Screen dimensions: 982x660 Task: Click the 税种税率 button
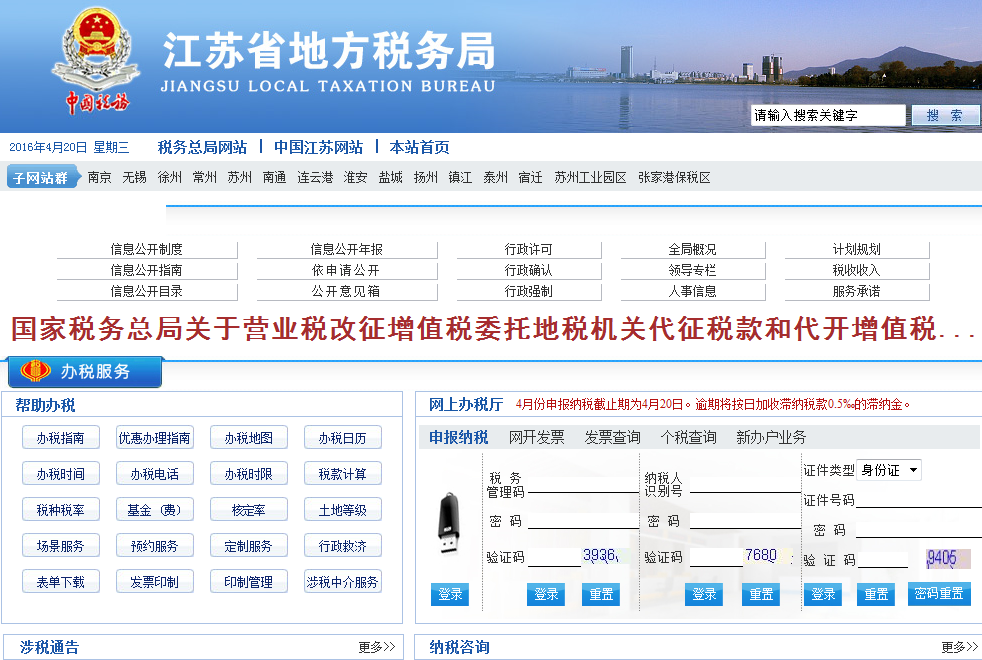(61, 510)
